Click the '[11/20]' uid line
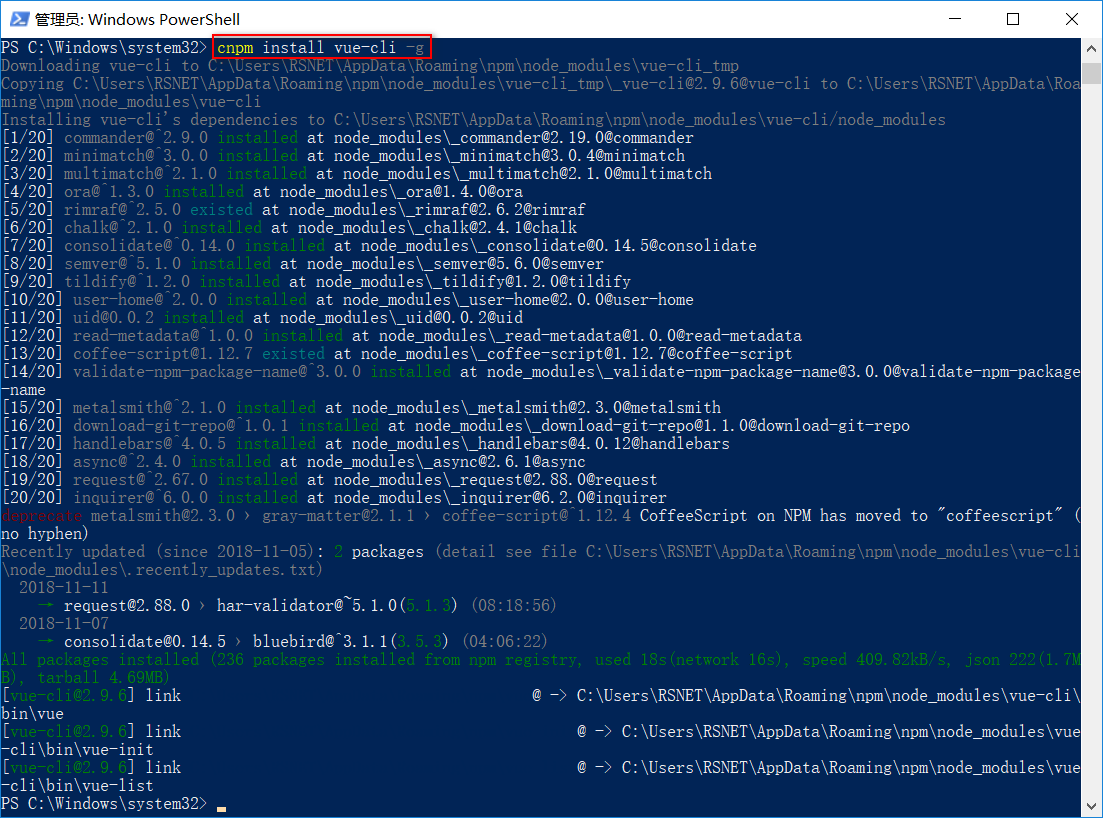This screenshot has height=818, width=1103. [262, 317]
